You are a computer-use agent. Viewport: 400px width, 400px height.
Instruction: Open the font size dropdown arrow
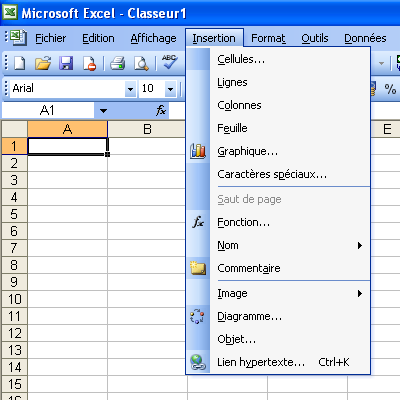coord(170,89)
